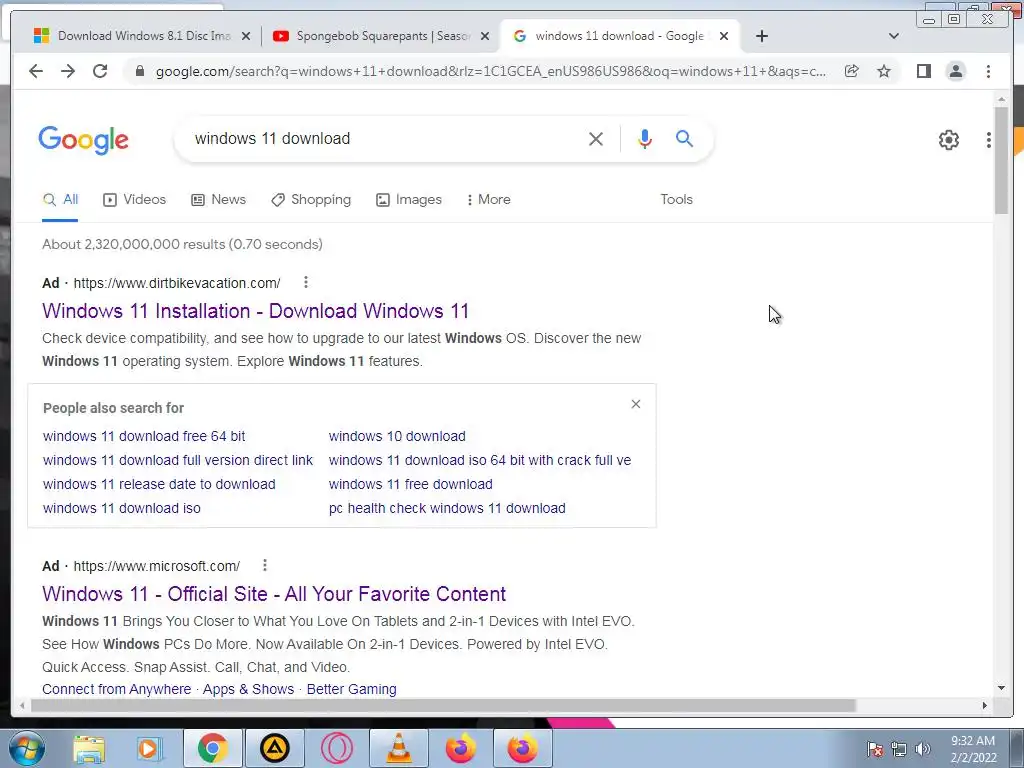The image size is (1024, 768).
Task: Open options dots for dirtbikevacation ad
Action: tap(306, 282)
